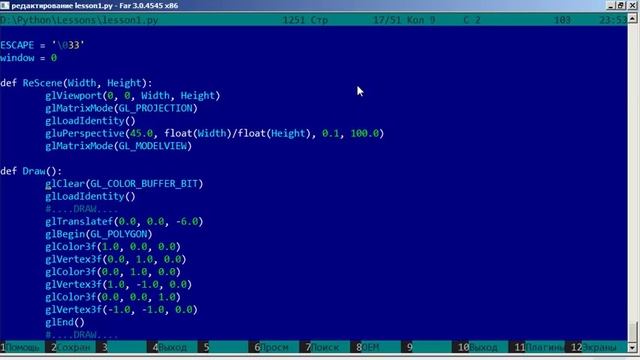Click the glColor3f(0.0, 1.0, 0.0) line

[113, 272]
